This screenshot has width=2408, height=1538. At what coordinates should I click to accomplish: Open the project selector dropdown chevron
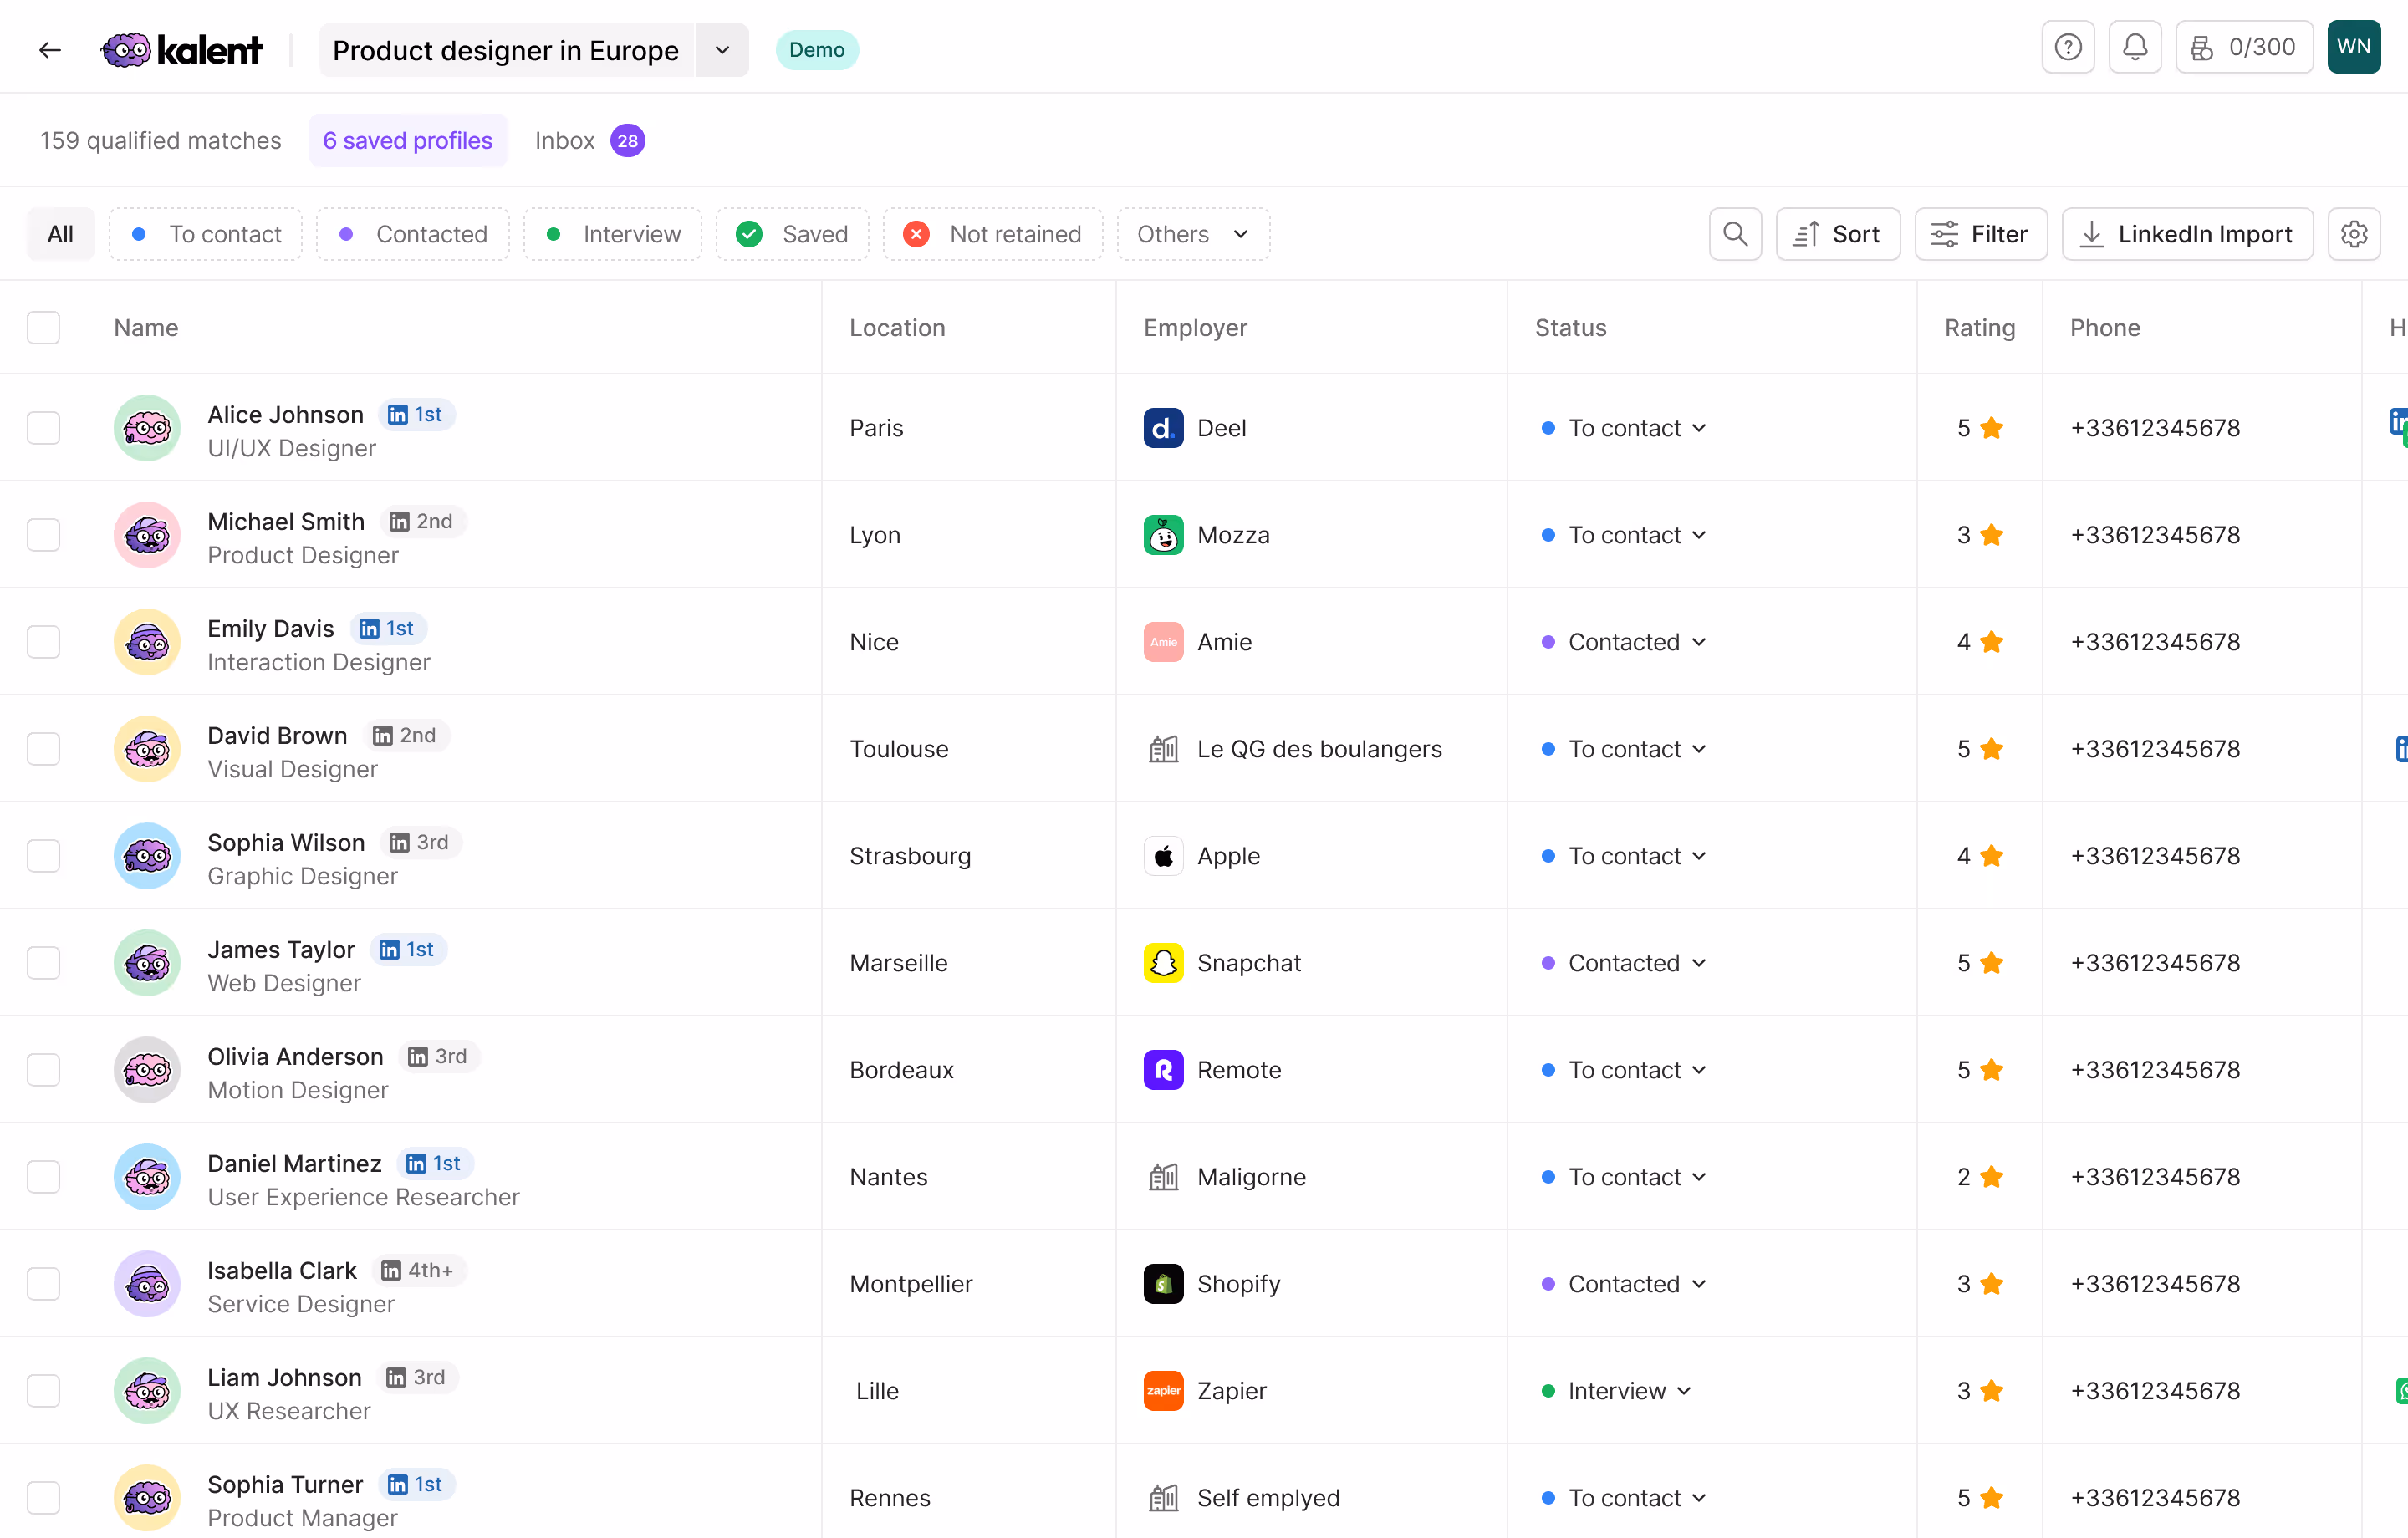tap(722, 50)
